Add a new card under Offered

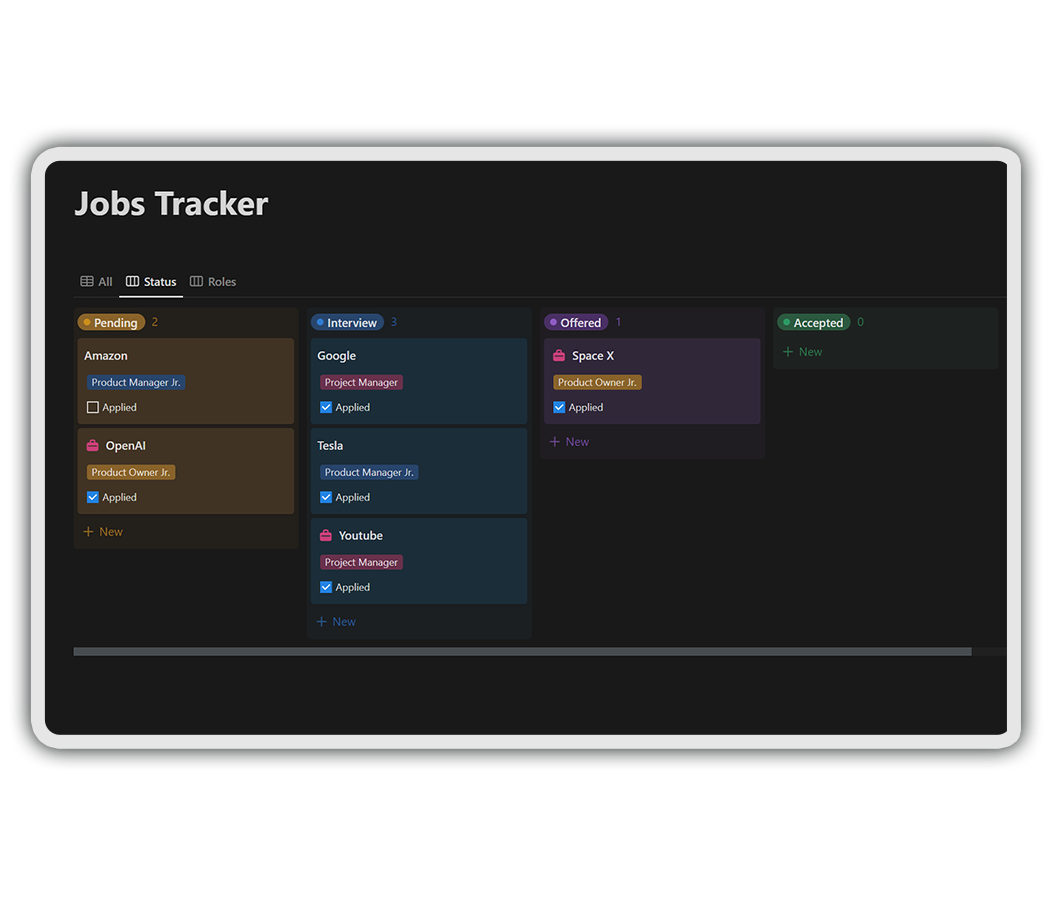pos(569,442)
